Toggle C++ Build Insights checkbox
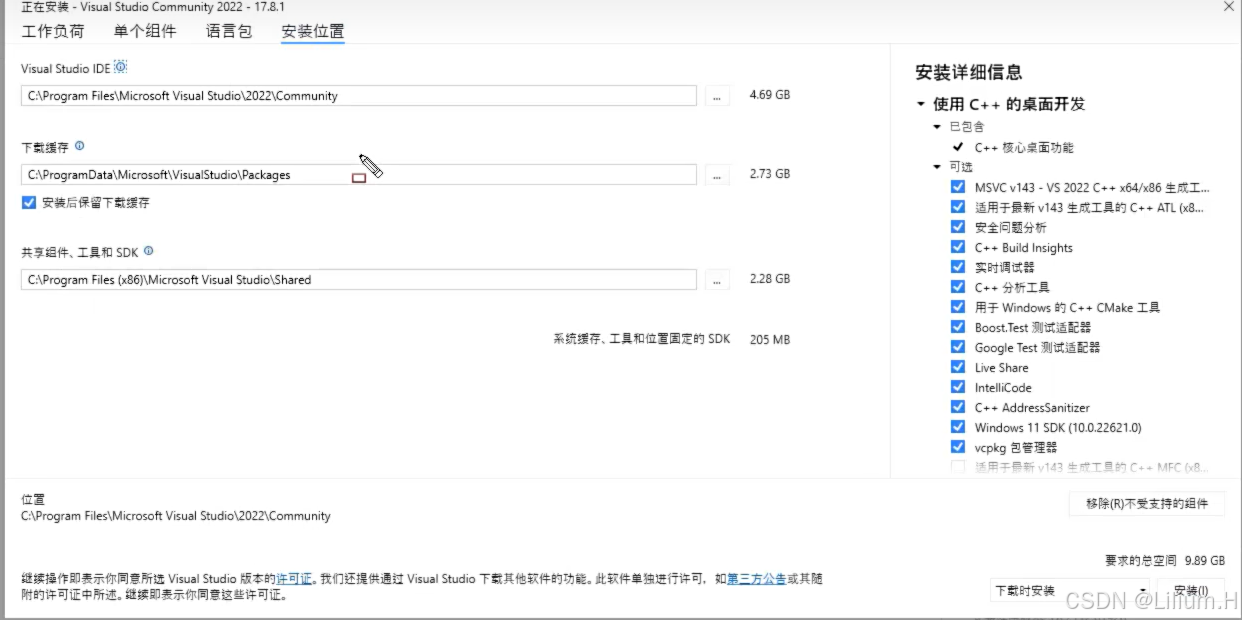 (958, 247)
